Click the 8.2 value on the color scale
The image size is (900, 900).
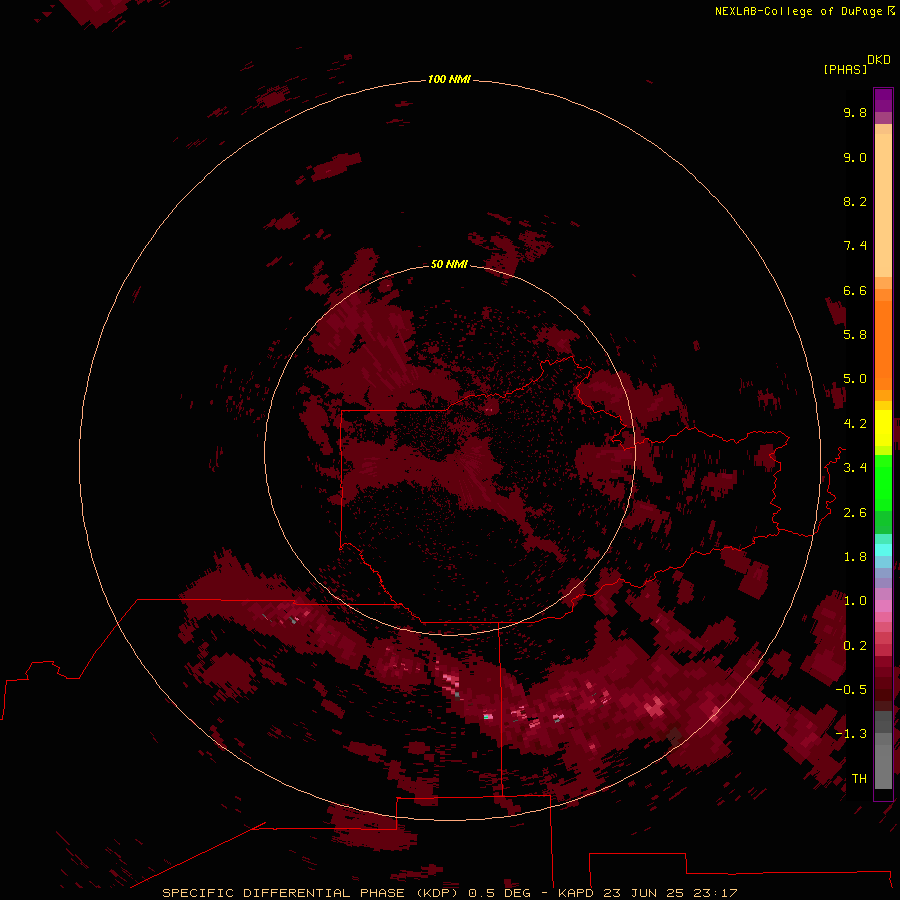click(x=855, y=201)
